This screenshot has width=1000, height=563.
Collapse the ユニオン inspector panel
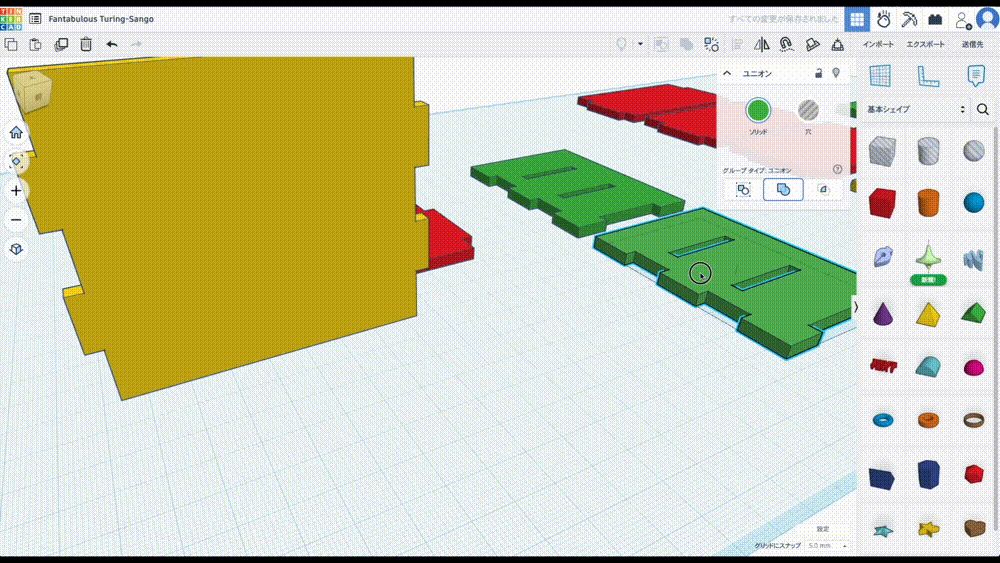(x=728, y=73)
